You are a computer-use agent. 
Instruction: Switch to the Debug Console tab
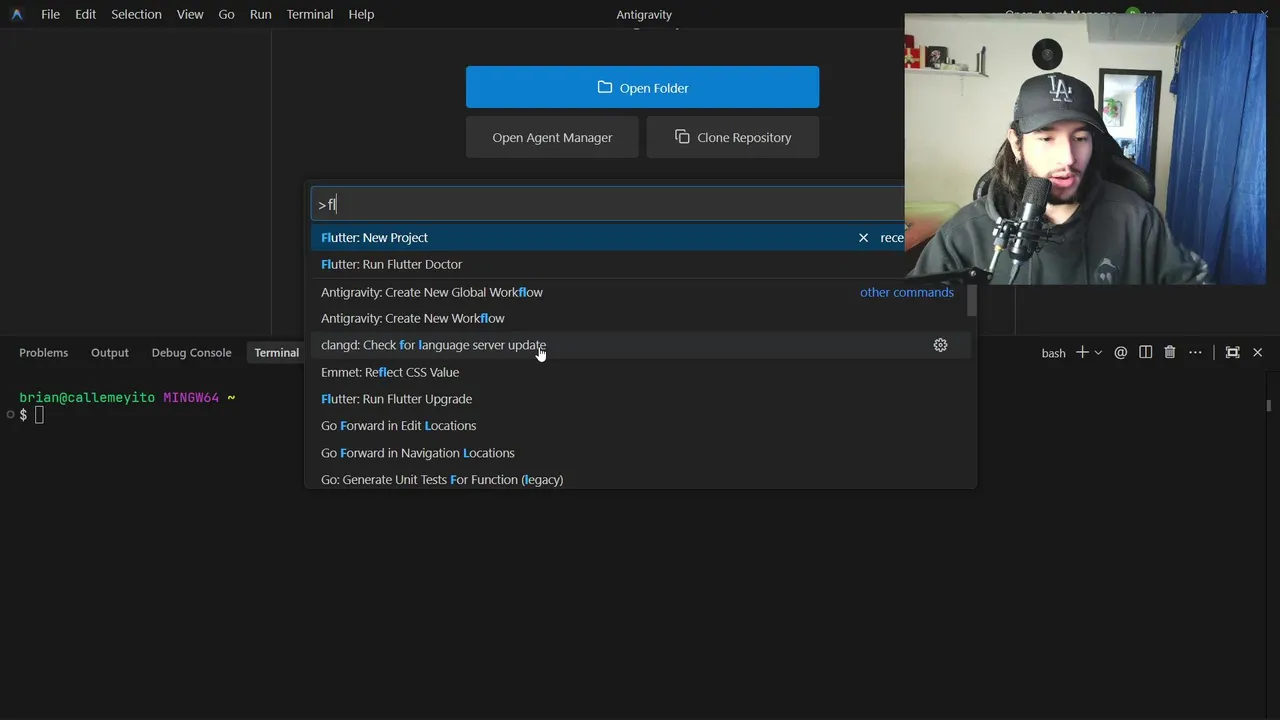191,353
